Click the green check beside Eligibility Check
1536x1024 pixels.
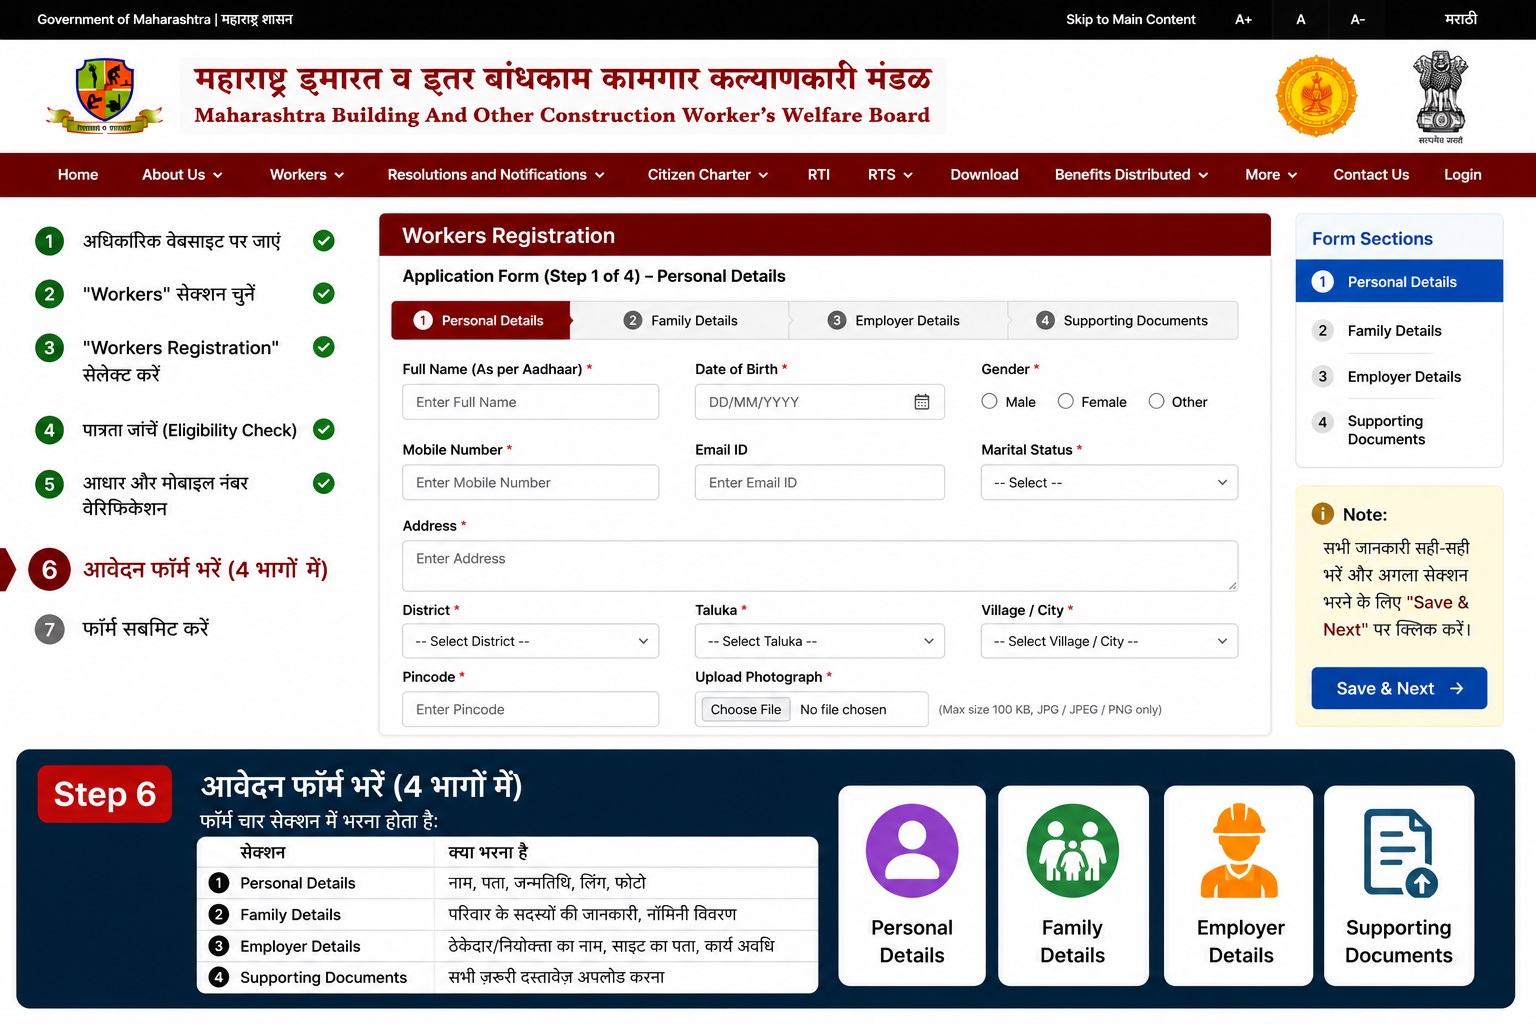pyautogui.click(x=324, y=430)
